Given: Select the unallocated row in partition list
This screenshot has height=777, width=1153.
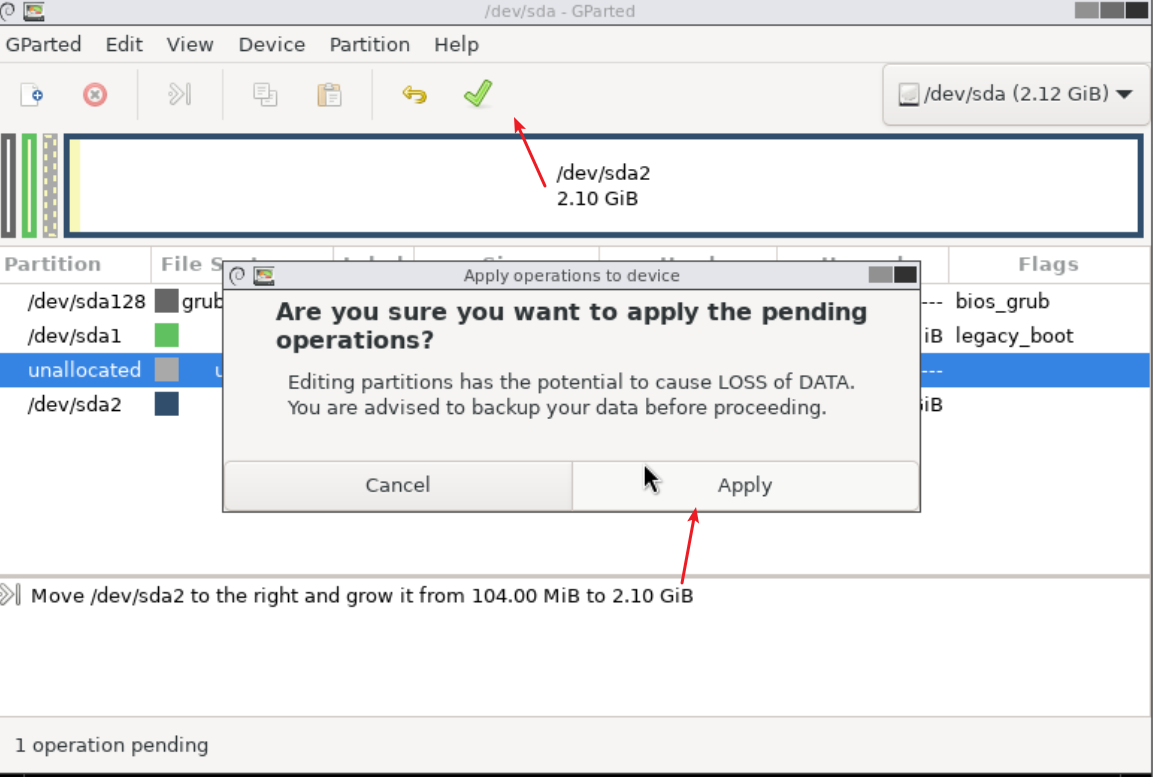Looking at the screenshot, I should [x=85, y=370].
